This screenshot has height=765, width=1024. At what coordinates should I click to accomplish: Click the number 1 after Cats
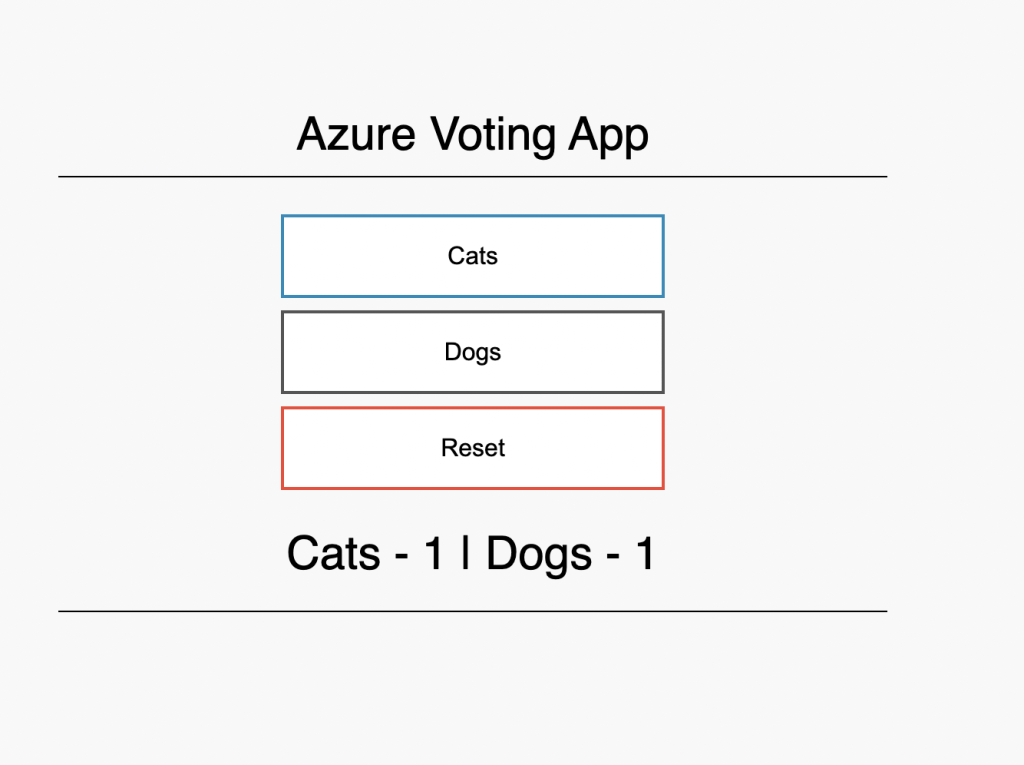click(434, 553)
